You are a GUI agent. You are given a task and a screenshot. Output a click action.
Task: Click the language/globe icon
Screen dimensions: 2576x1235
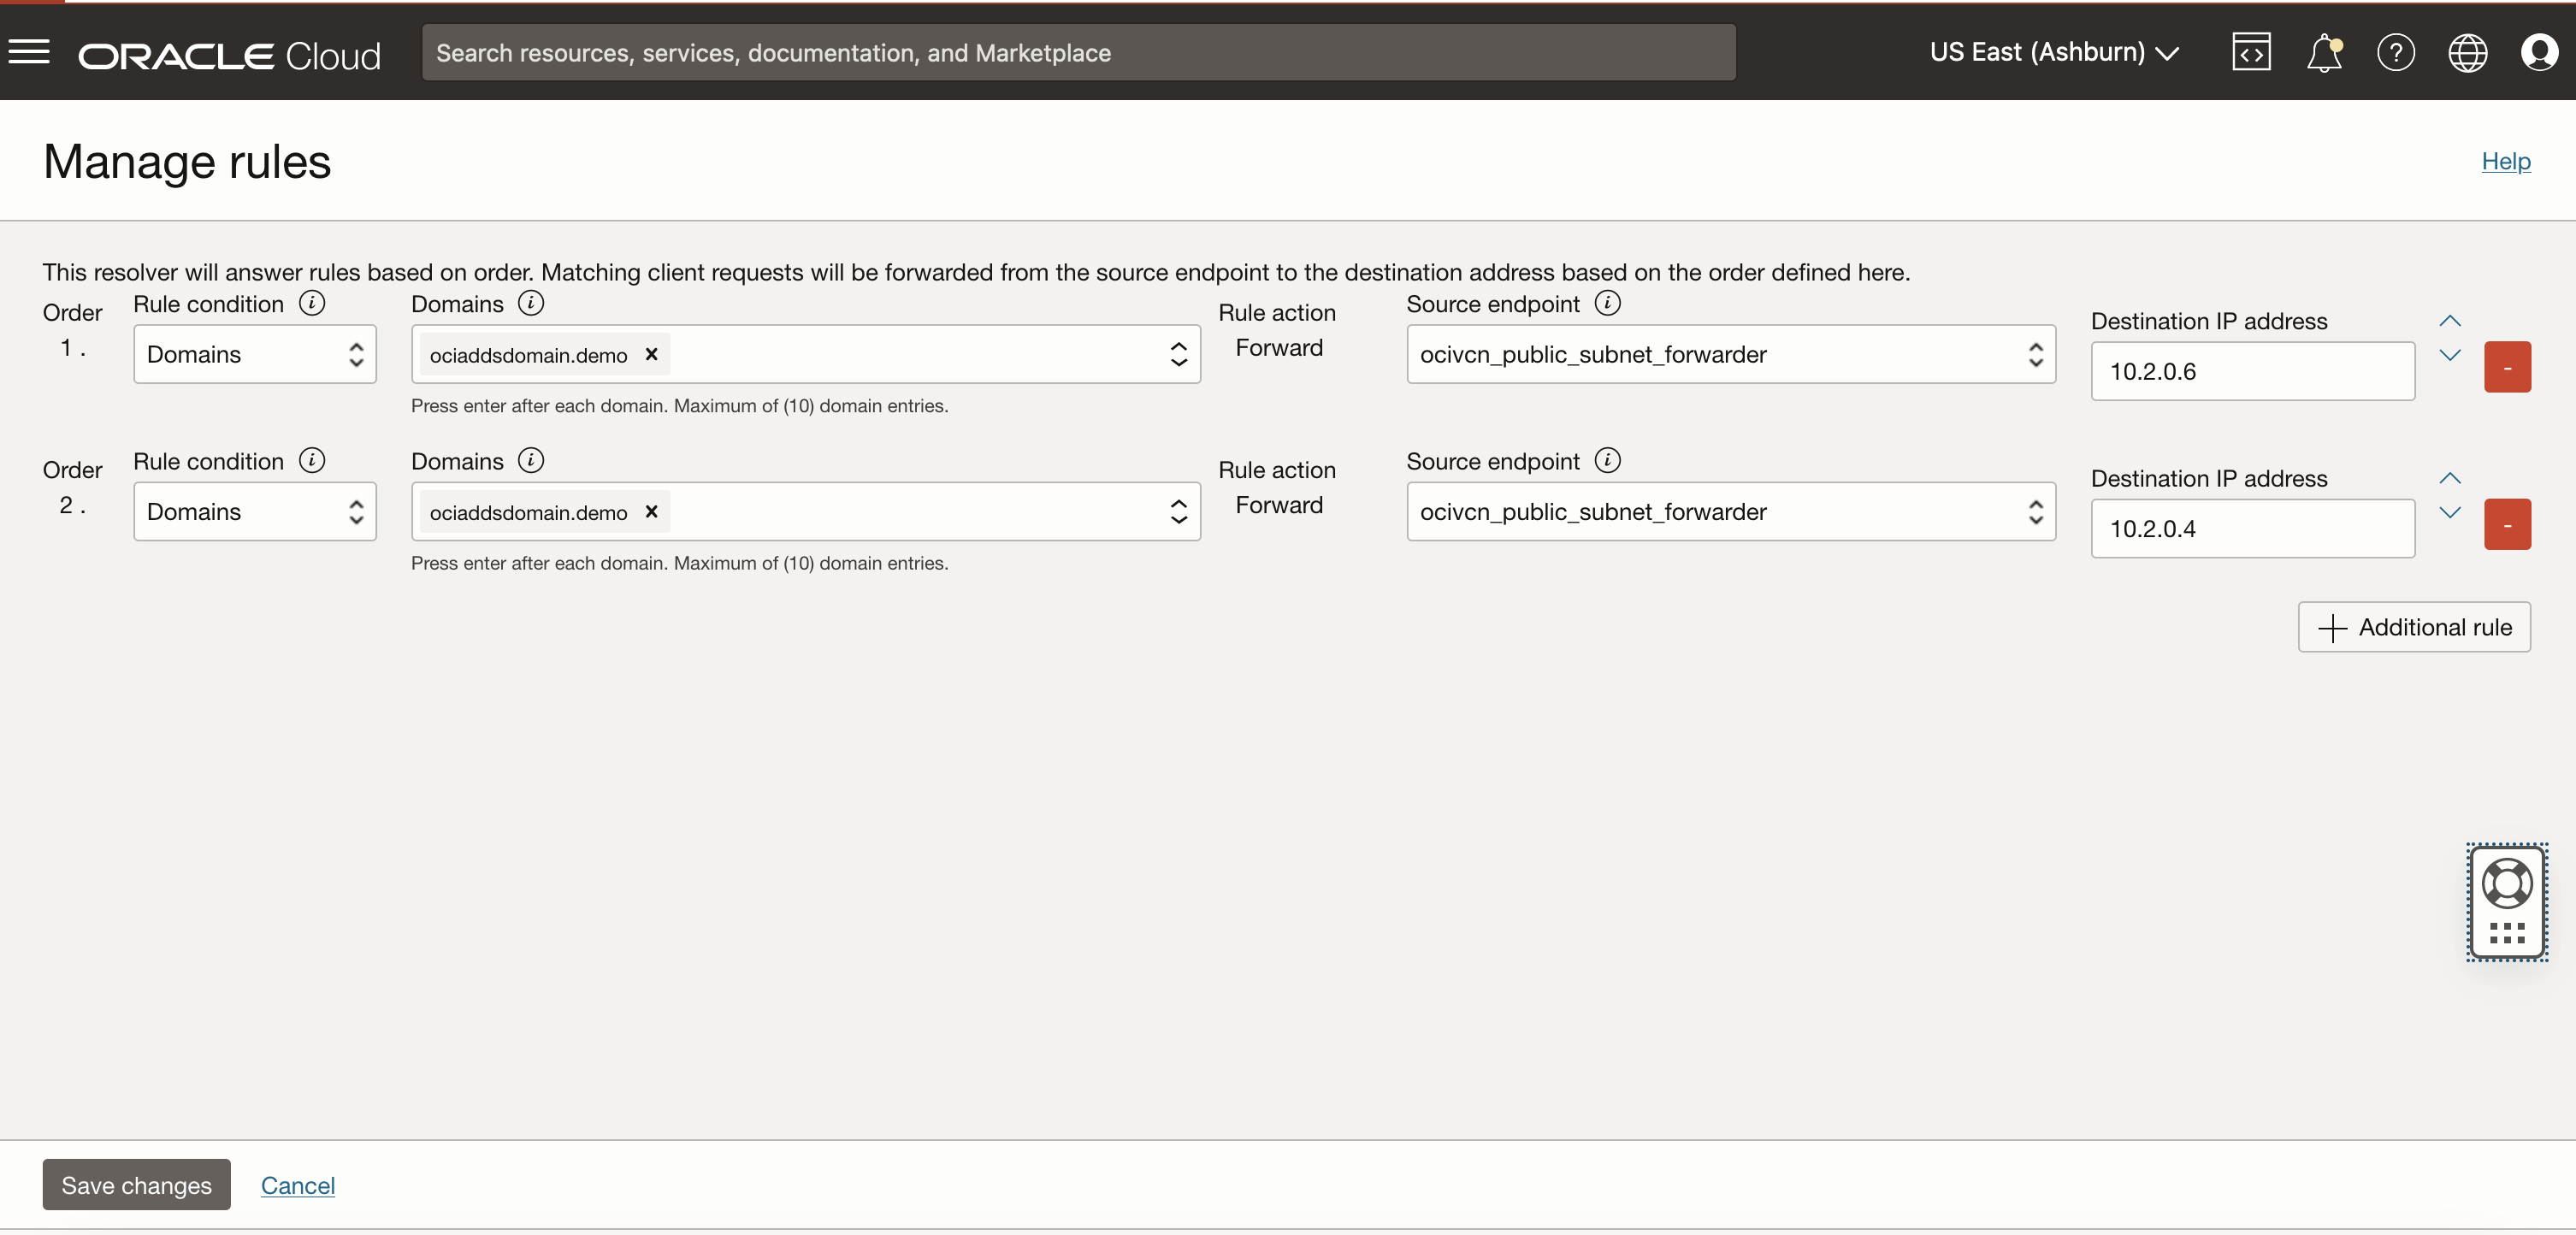2467,51
